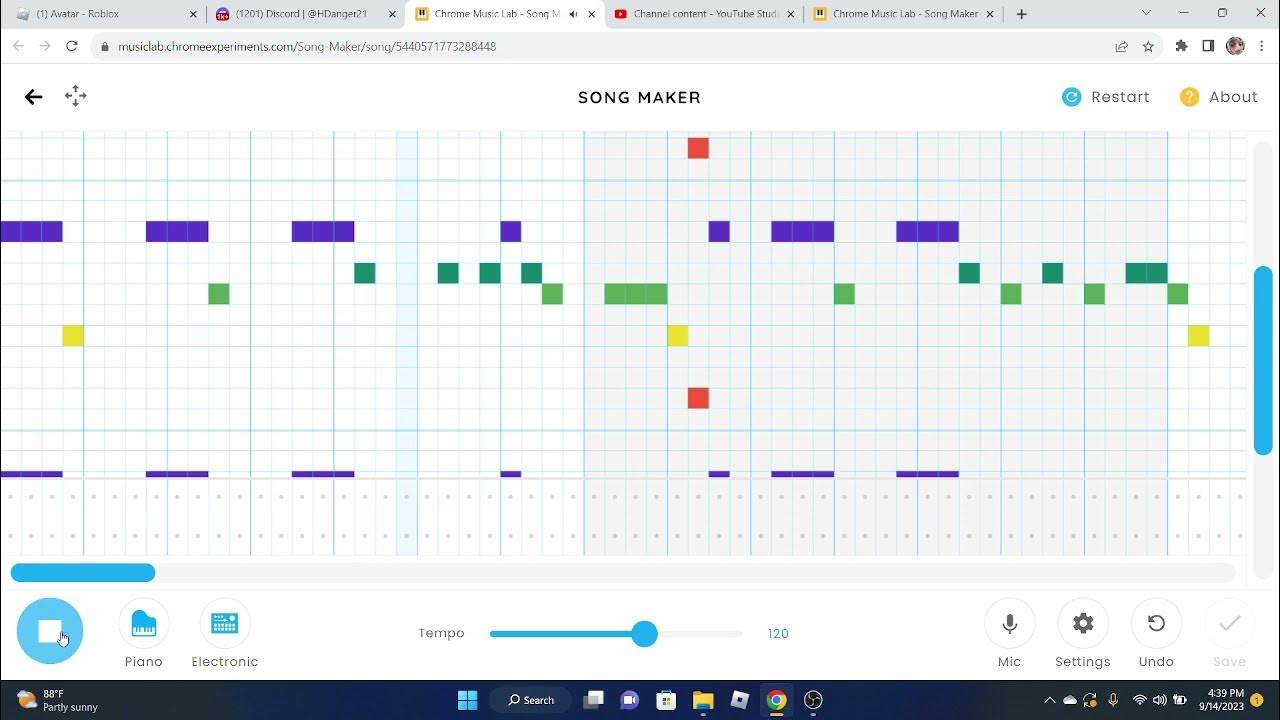Open the Settings gear
Image resolution: width=1280 pixels, height=720 pixels.
[x=1083, y=623]
